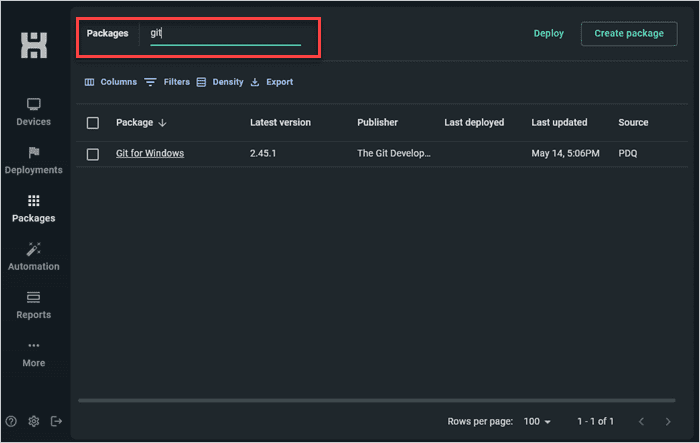Open the Columns chooser
This screenshot has height=443, width=700.
click(111, 82)
